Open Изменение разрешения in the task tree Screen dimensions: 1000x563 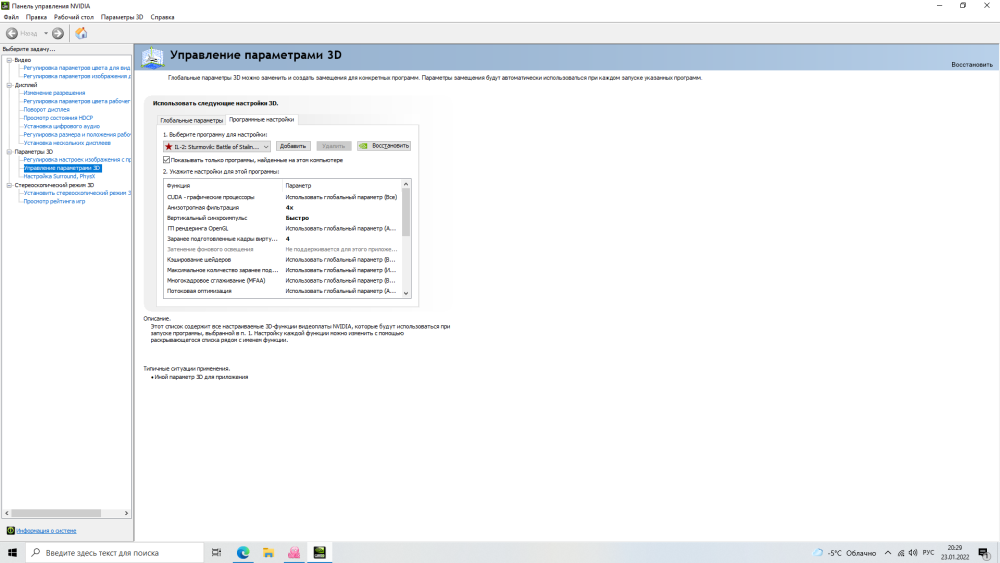coord(54,93)
